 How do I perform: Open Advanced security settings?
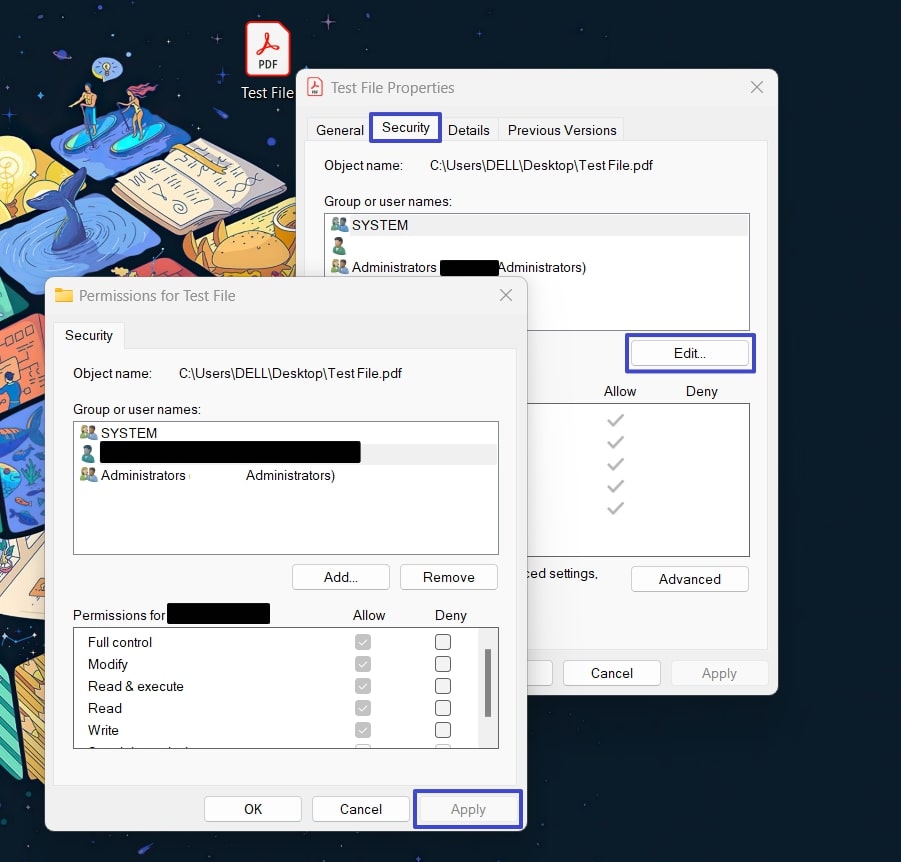click(x=689, y=579)
